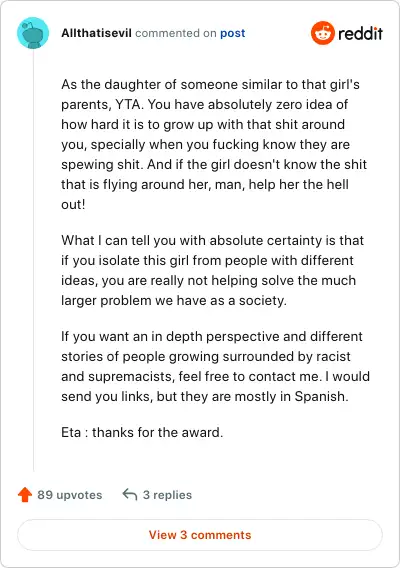Viewport: 400px width, 568px height.
Task: Click the reply arrow icon
Action: [130, 494]
